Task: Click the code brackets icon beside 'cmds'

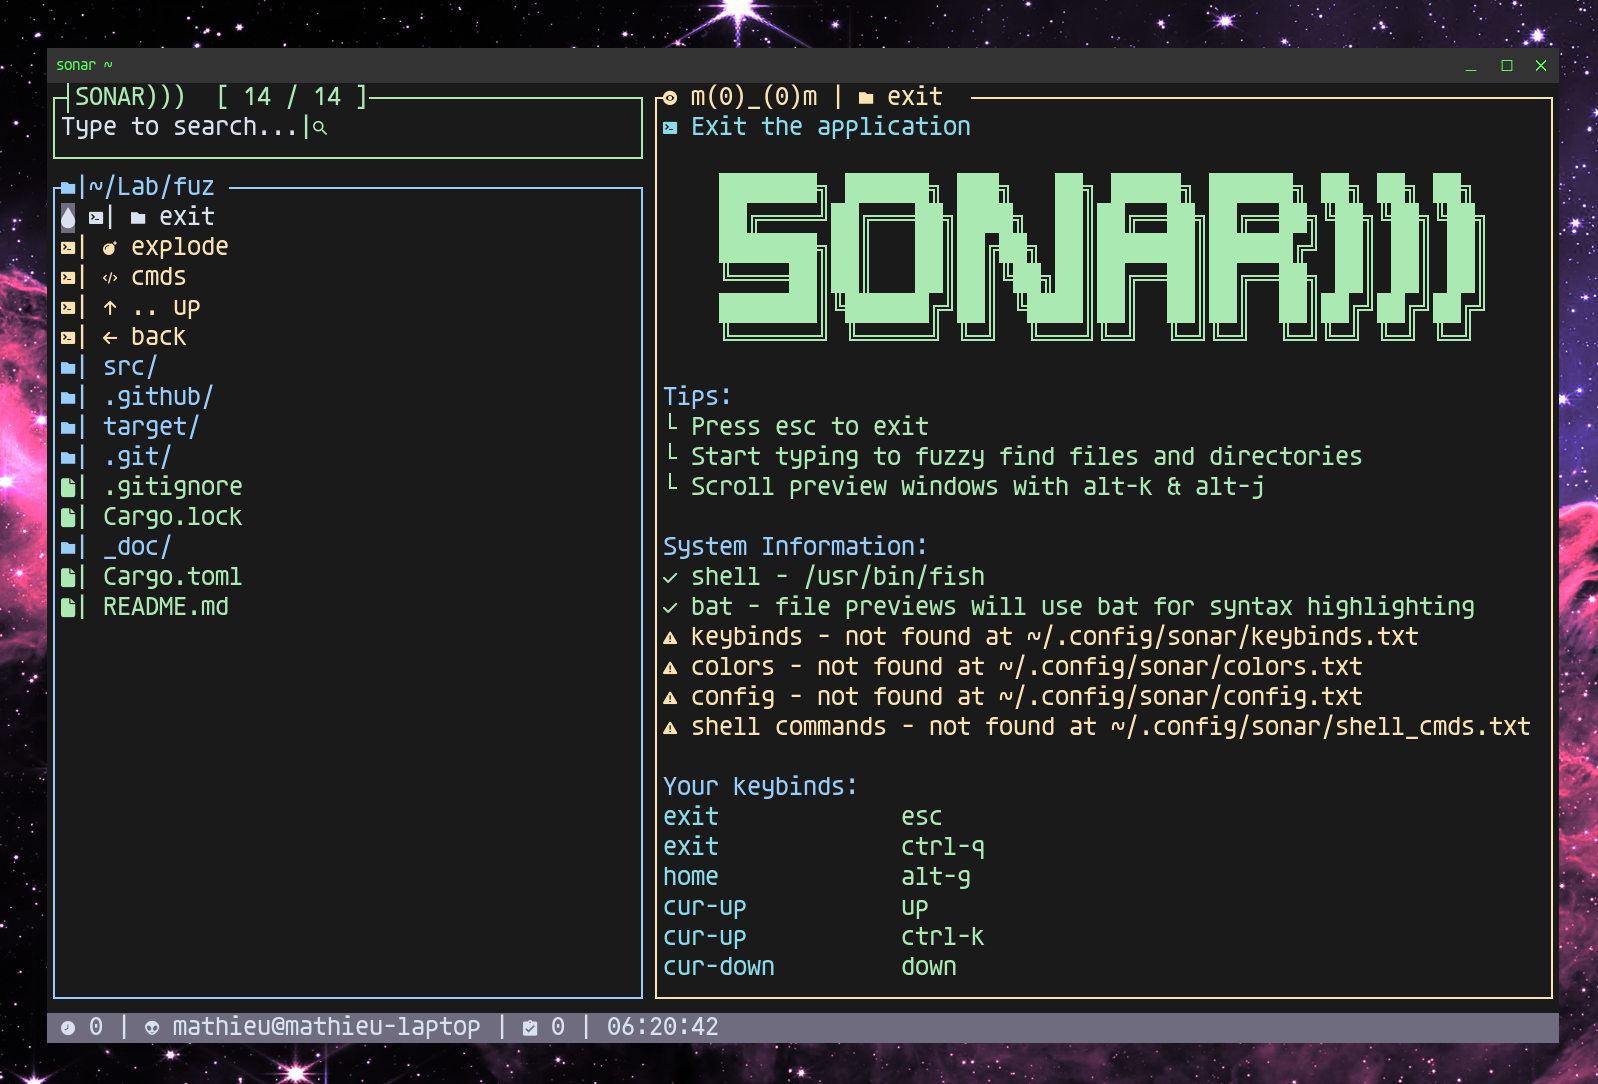Action: (110, 278)
